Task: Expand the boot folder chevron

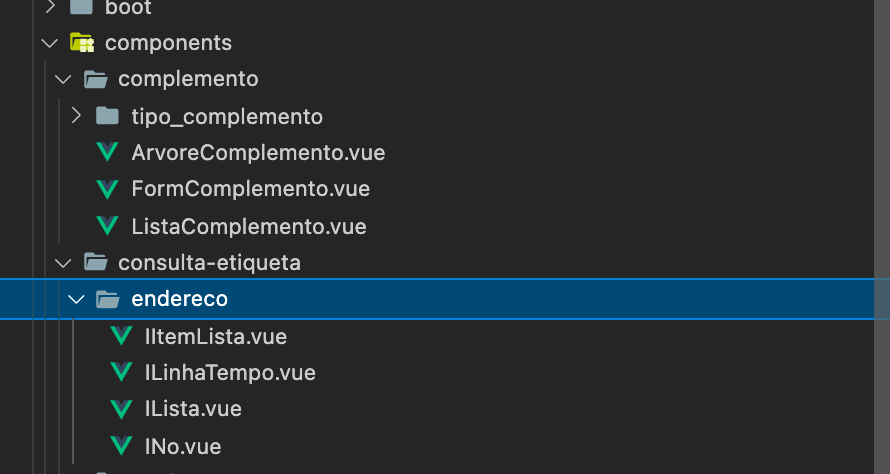Action: [x=50, y=8]
